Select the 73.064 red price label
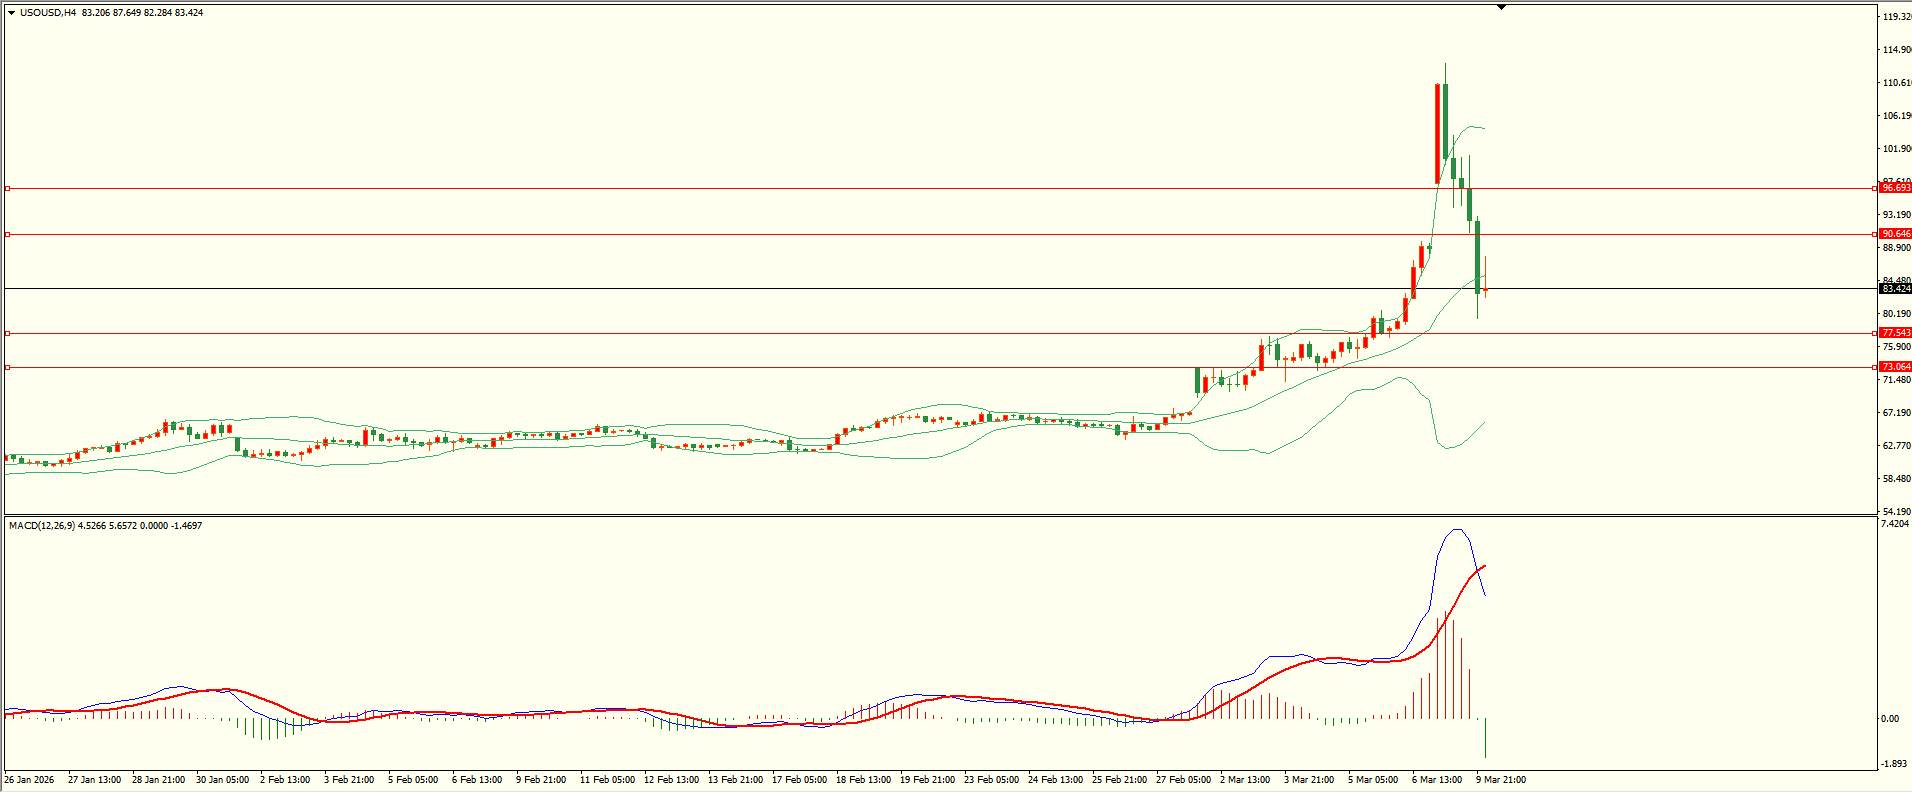1912x793 pixels. [1895, 367]
